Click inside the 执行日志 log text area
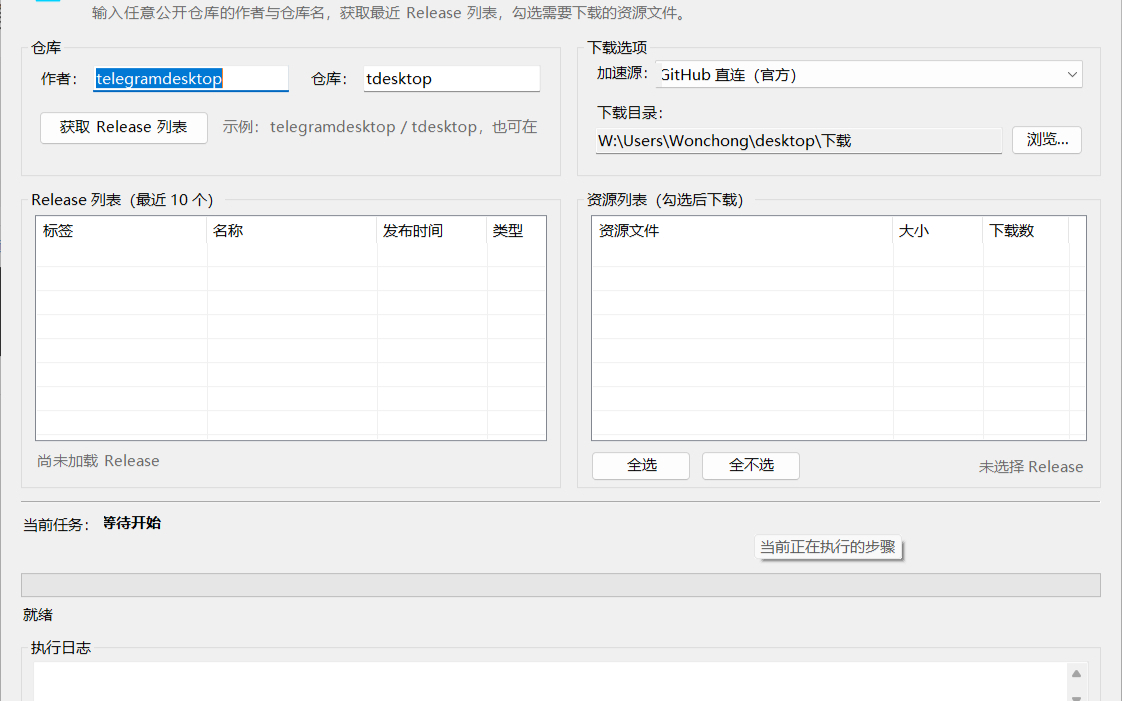Screen dimensions: 1122x701 pyautogui.click(x=550, y=682)
